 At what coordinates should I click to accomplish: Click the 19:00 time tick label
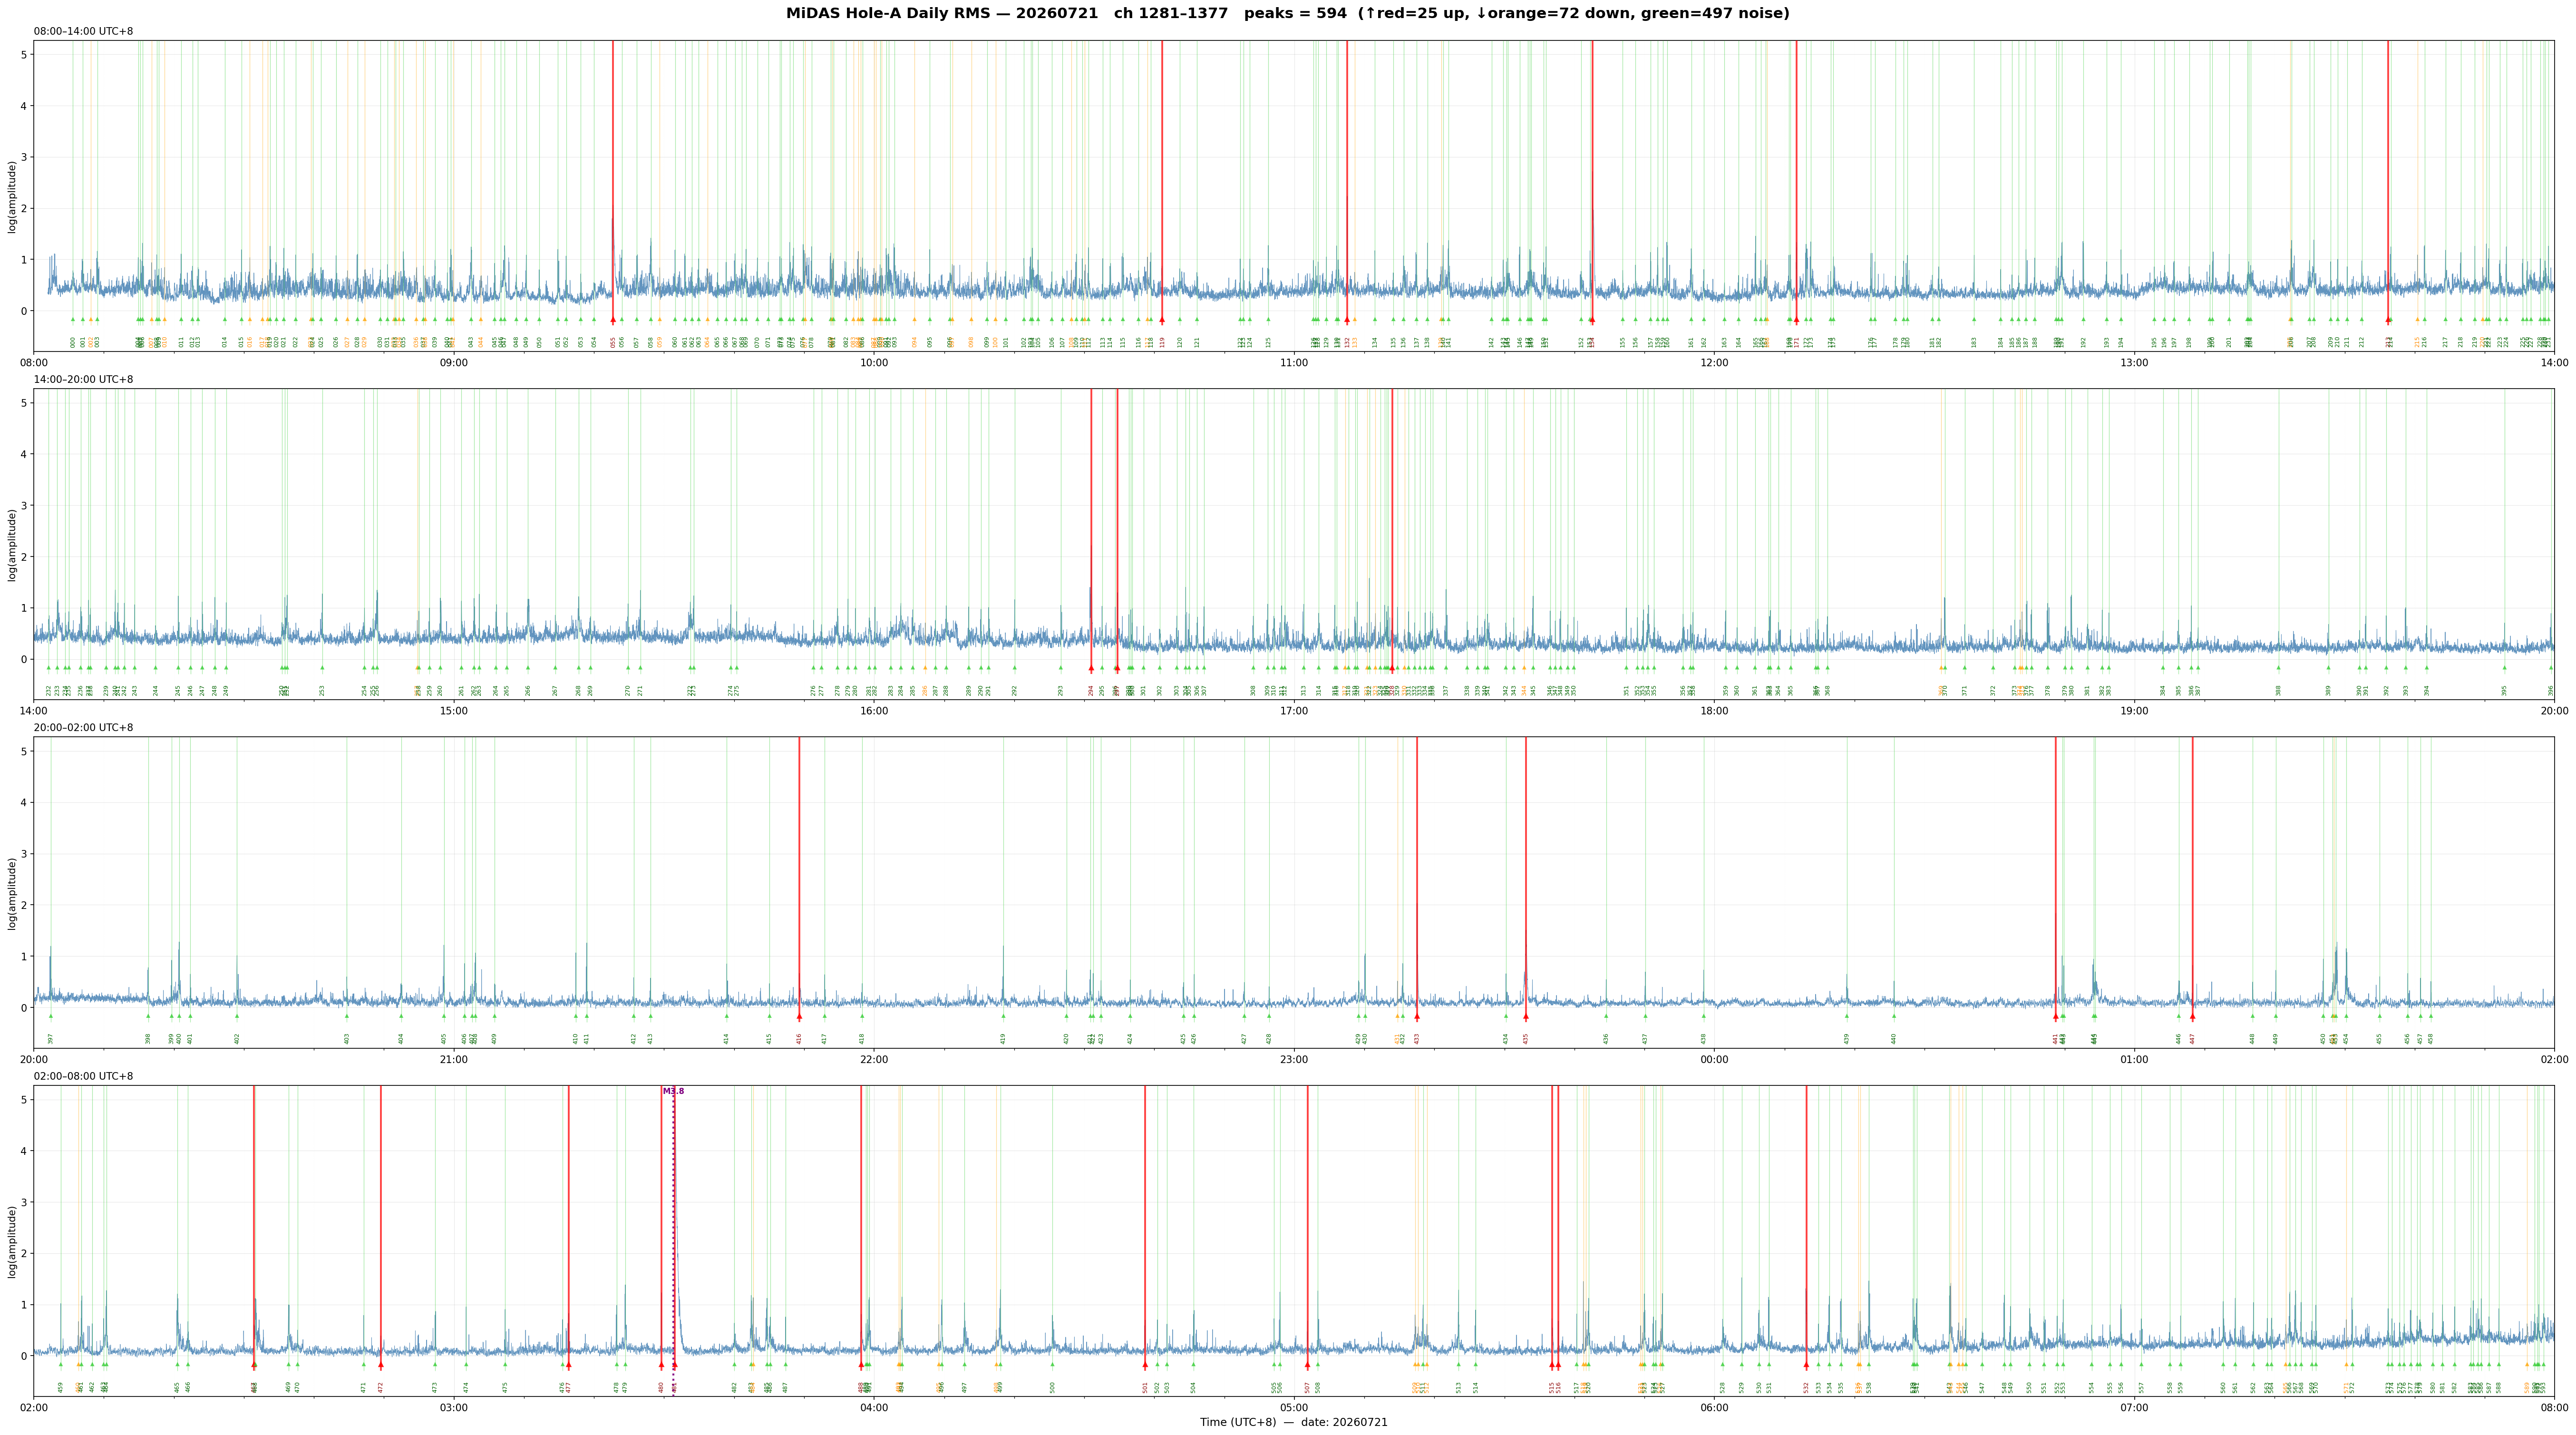[2134, 711]
